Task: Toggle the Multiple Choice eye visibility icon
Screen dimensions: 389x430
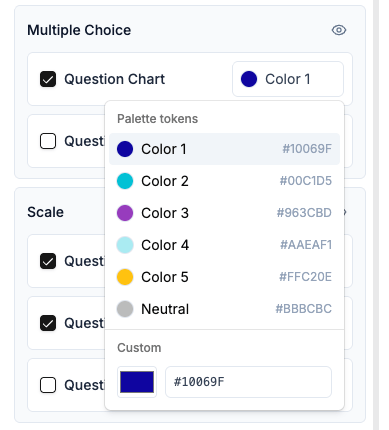Action: [x=339, y=30]
